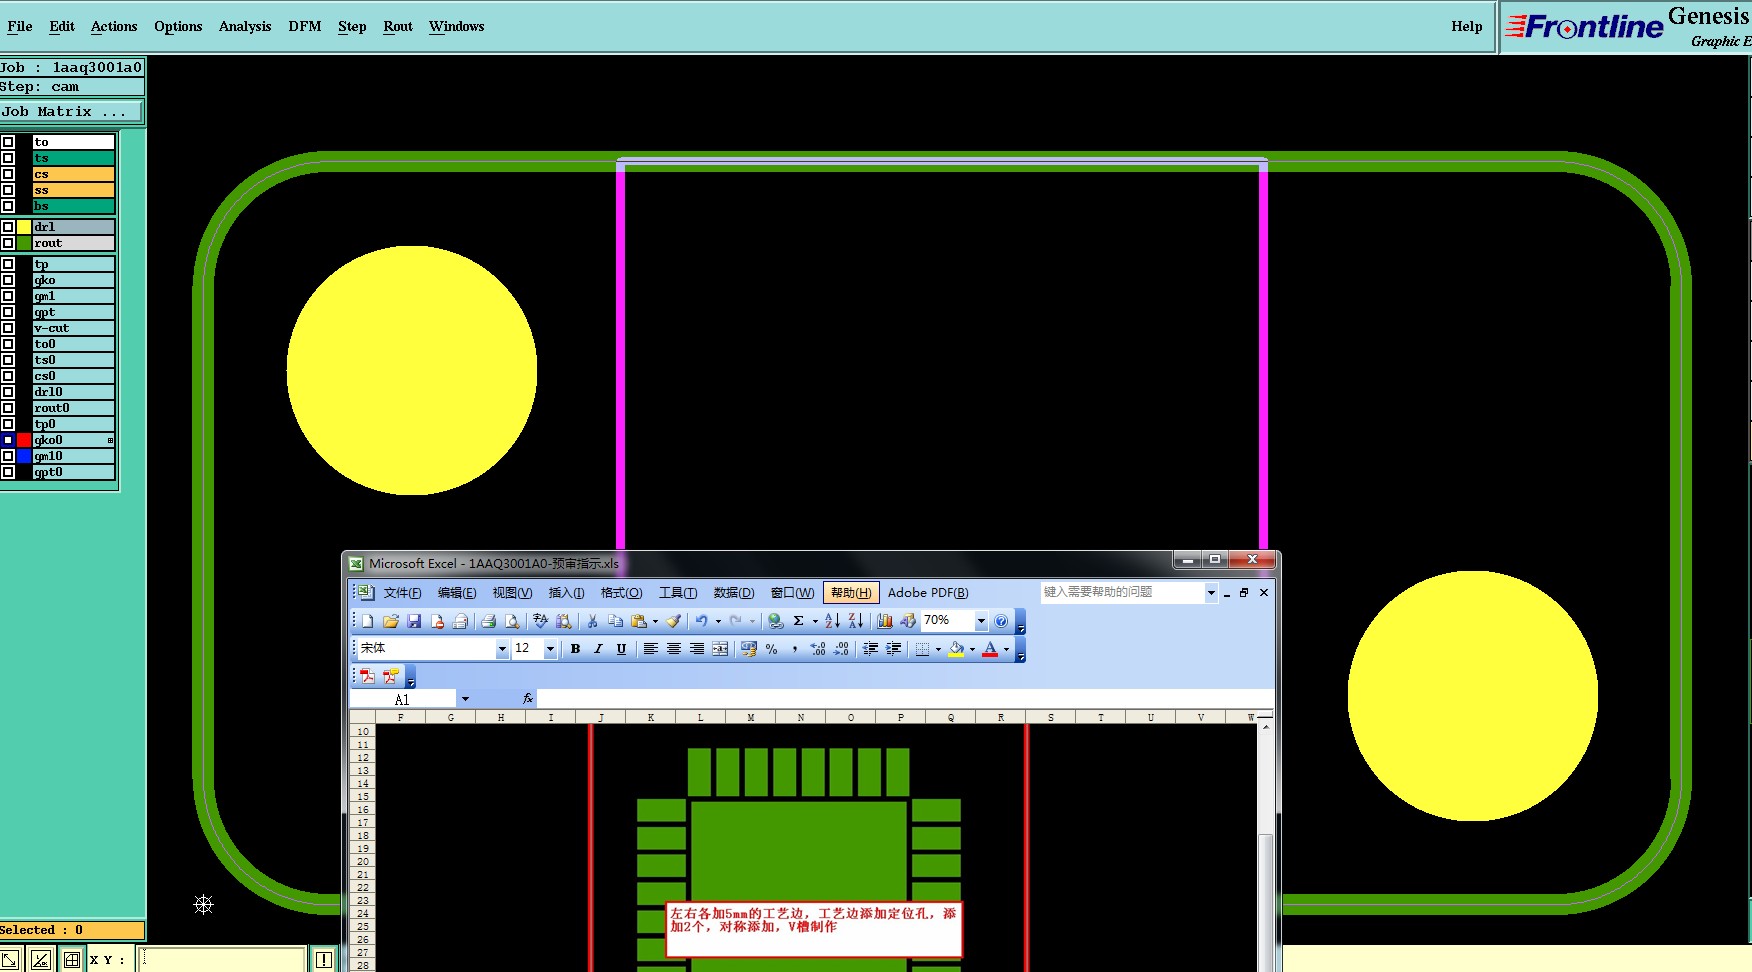Screen dimensions: 1752x972
Task: Open the help question search dropdown
Action: tap(1211, 593)
